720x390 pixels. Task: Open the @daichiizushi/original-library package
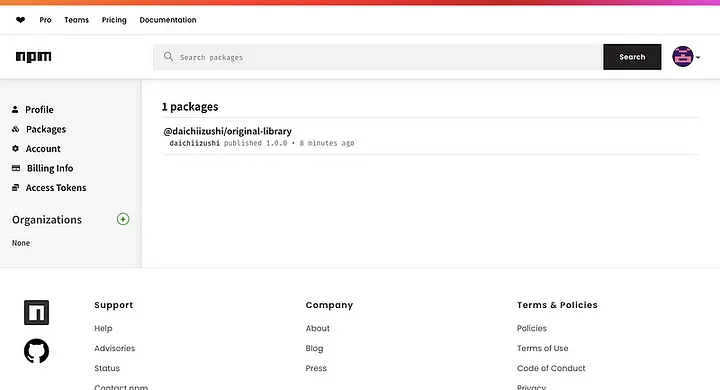tap(228, 131)
